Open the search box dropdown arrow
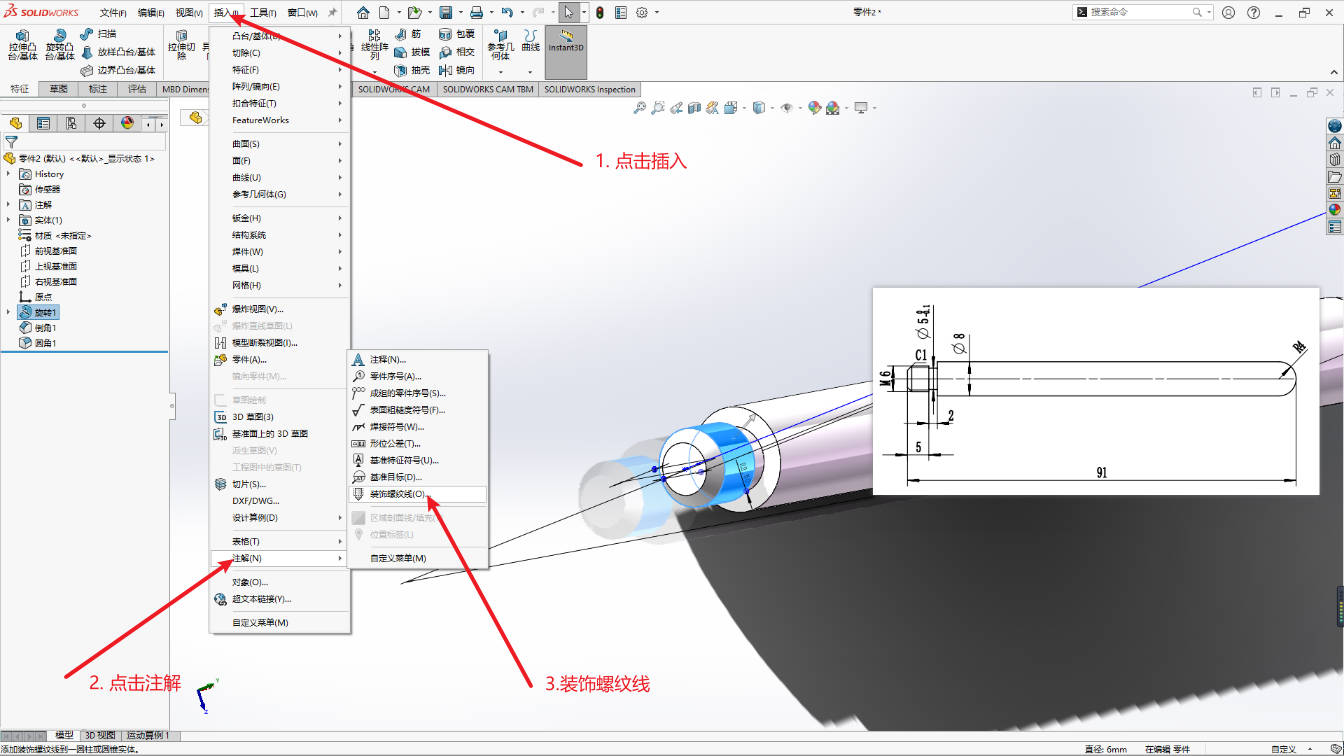 1209,13
